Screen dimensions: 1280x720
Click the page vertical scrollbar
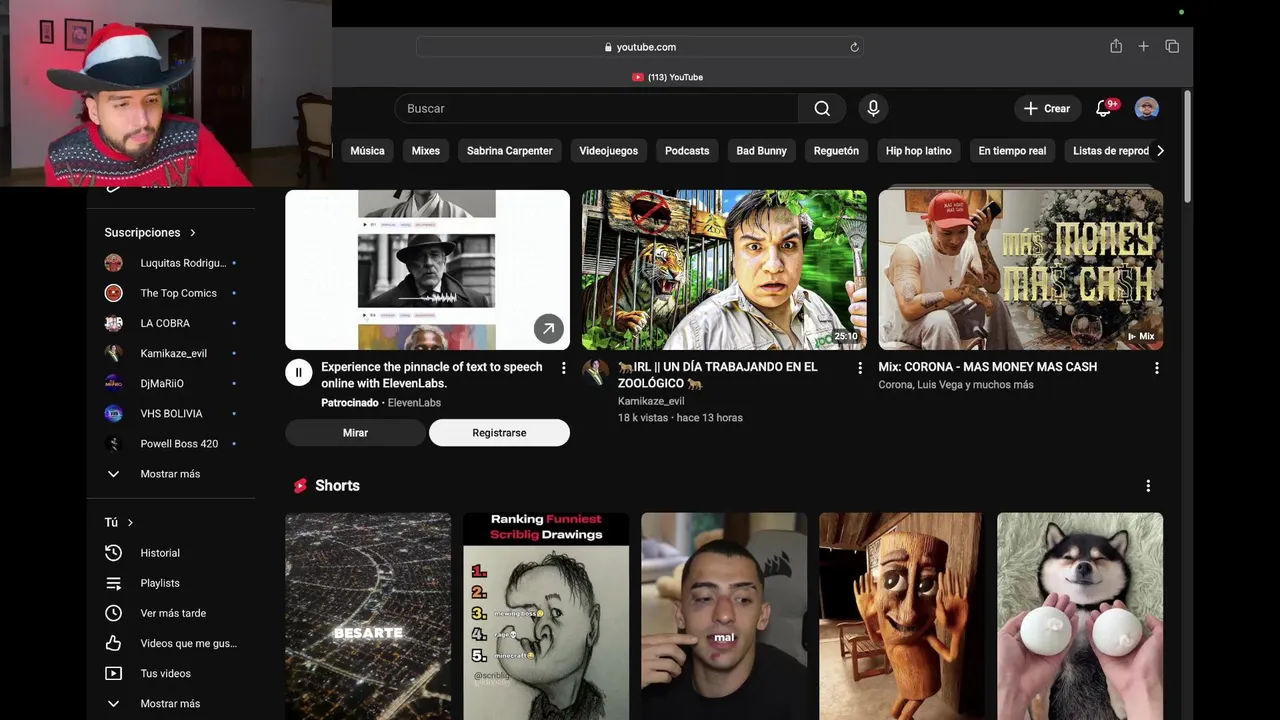(x=1187, y=145)
